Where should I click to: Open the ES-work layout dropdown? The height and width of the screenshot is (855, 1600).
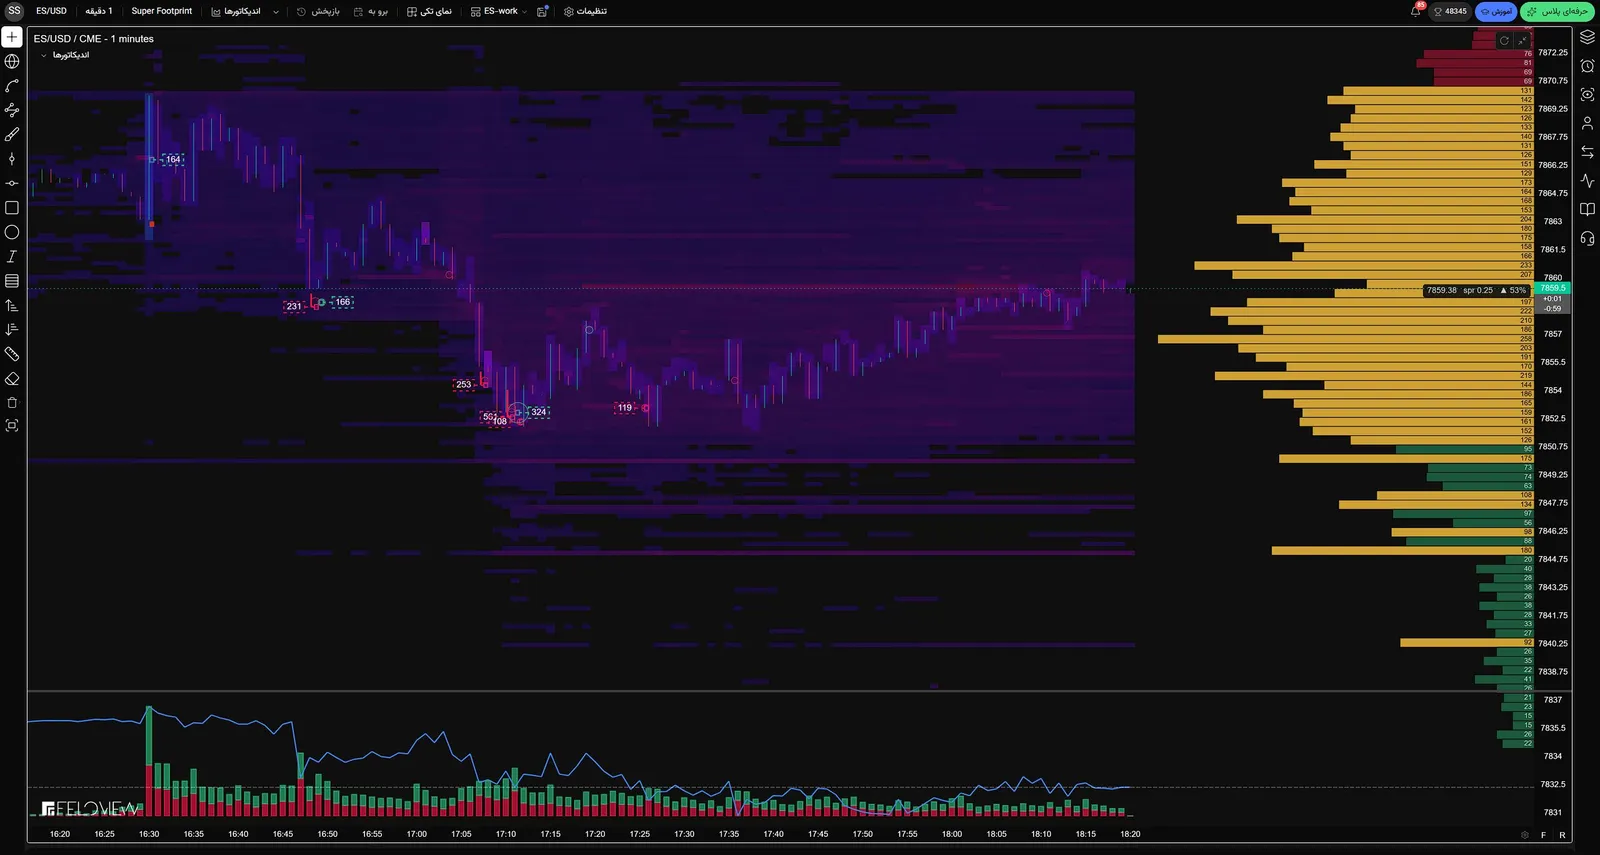point(498,11)
